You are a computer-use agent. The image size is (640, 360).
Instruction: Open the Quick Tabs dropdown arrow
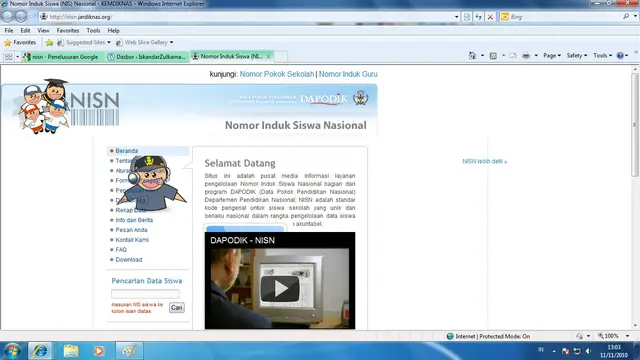click(18, 57)
